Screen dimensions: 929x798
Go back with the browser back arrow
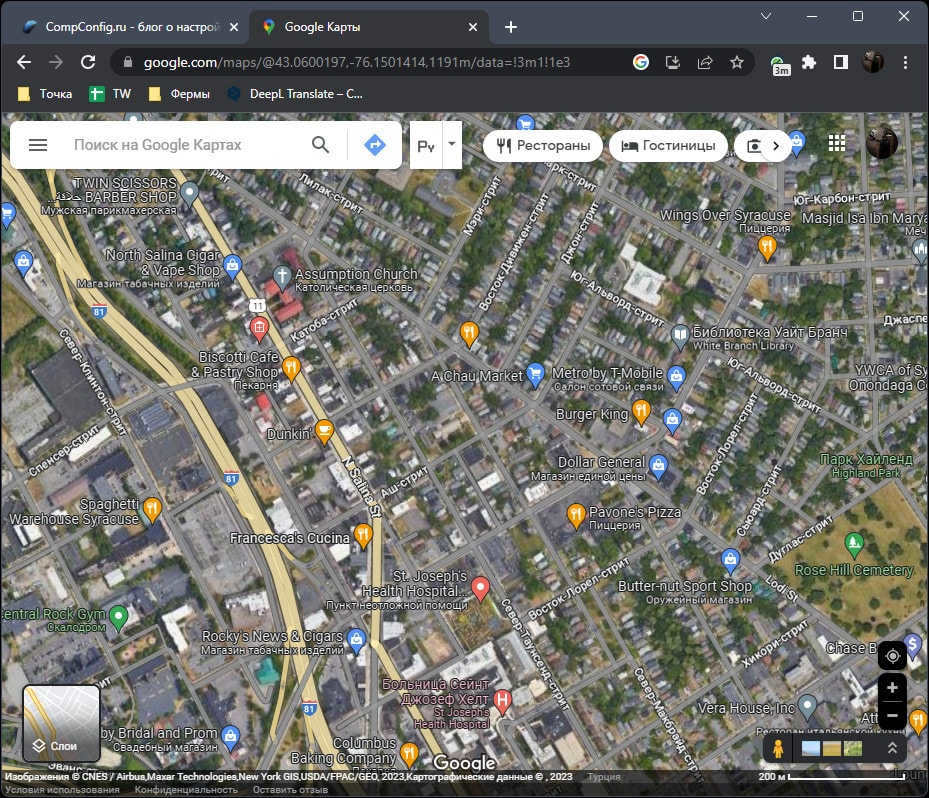(24, 62)
